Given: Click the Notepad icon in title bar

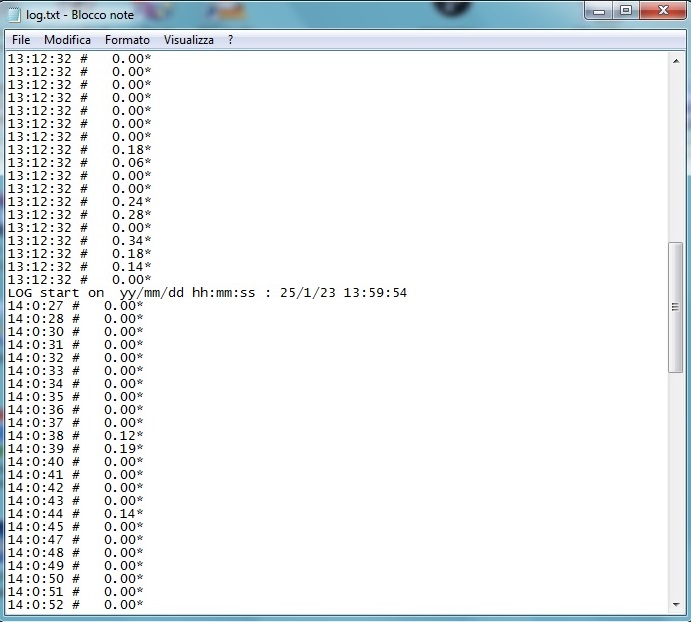Looking at the screenshot, I should coord(15,15).
